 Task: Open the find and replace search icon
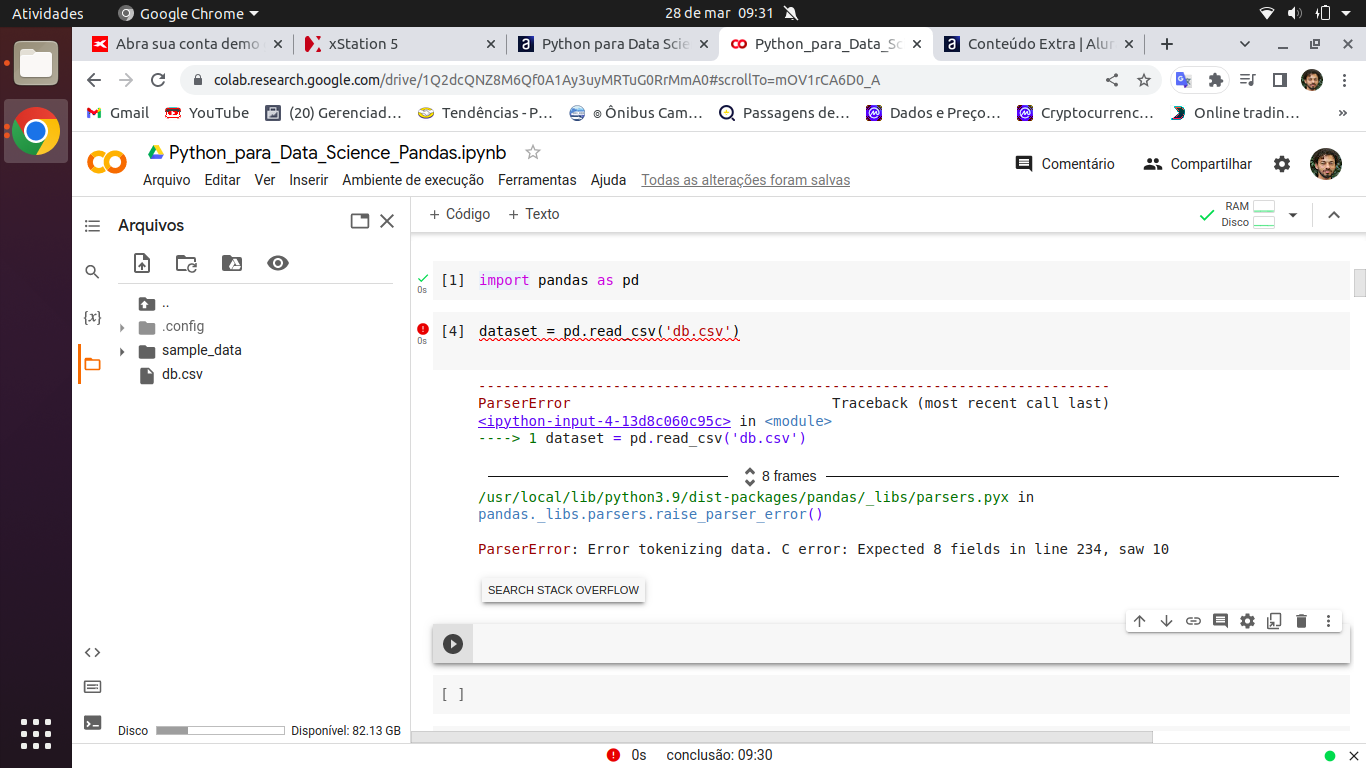pyautogui.click(x=92, y=272)
